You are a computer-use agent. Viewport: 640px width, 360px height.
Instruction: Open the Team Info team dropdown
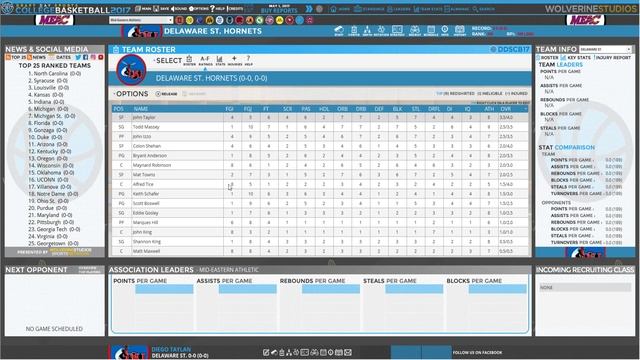coord(606,49)
